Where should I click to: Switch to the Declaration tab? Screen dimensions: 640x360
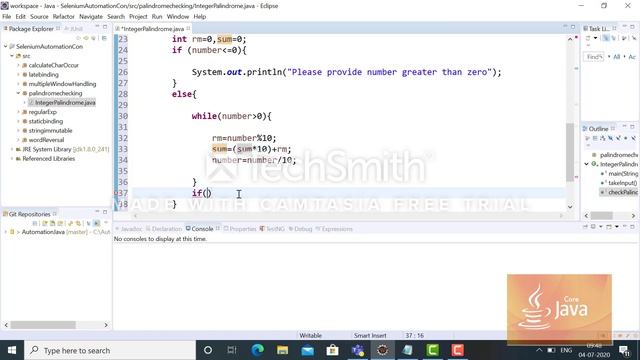164,229
